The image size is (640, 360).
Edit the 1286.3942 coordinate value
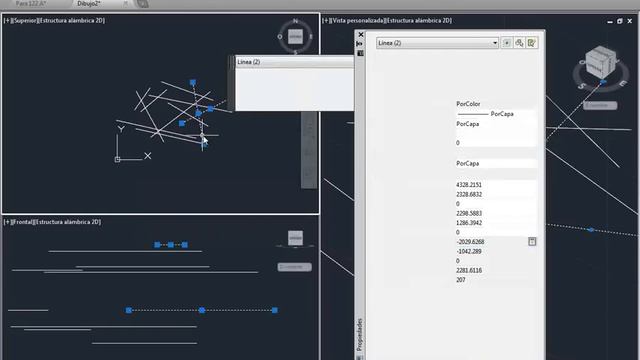(x=469, y=223)
